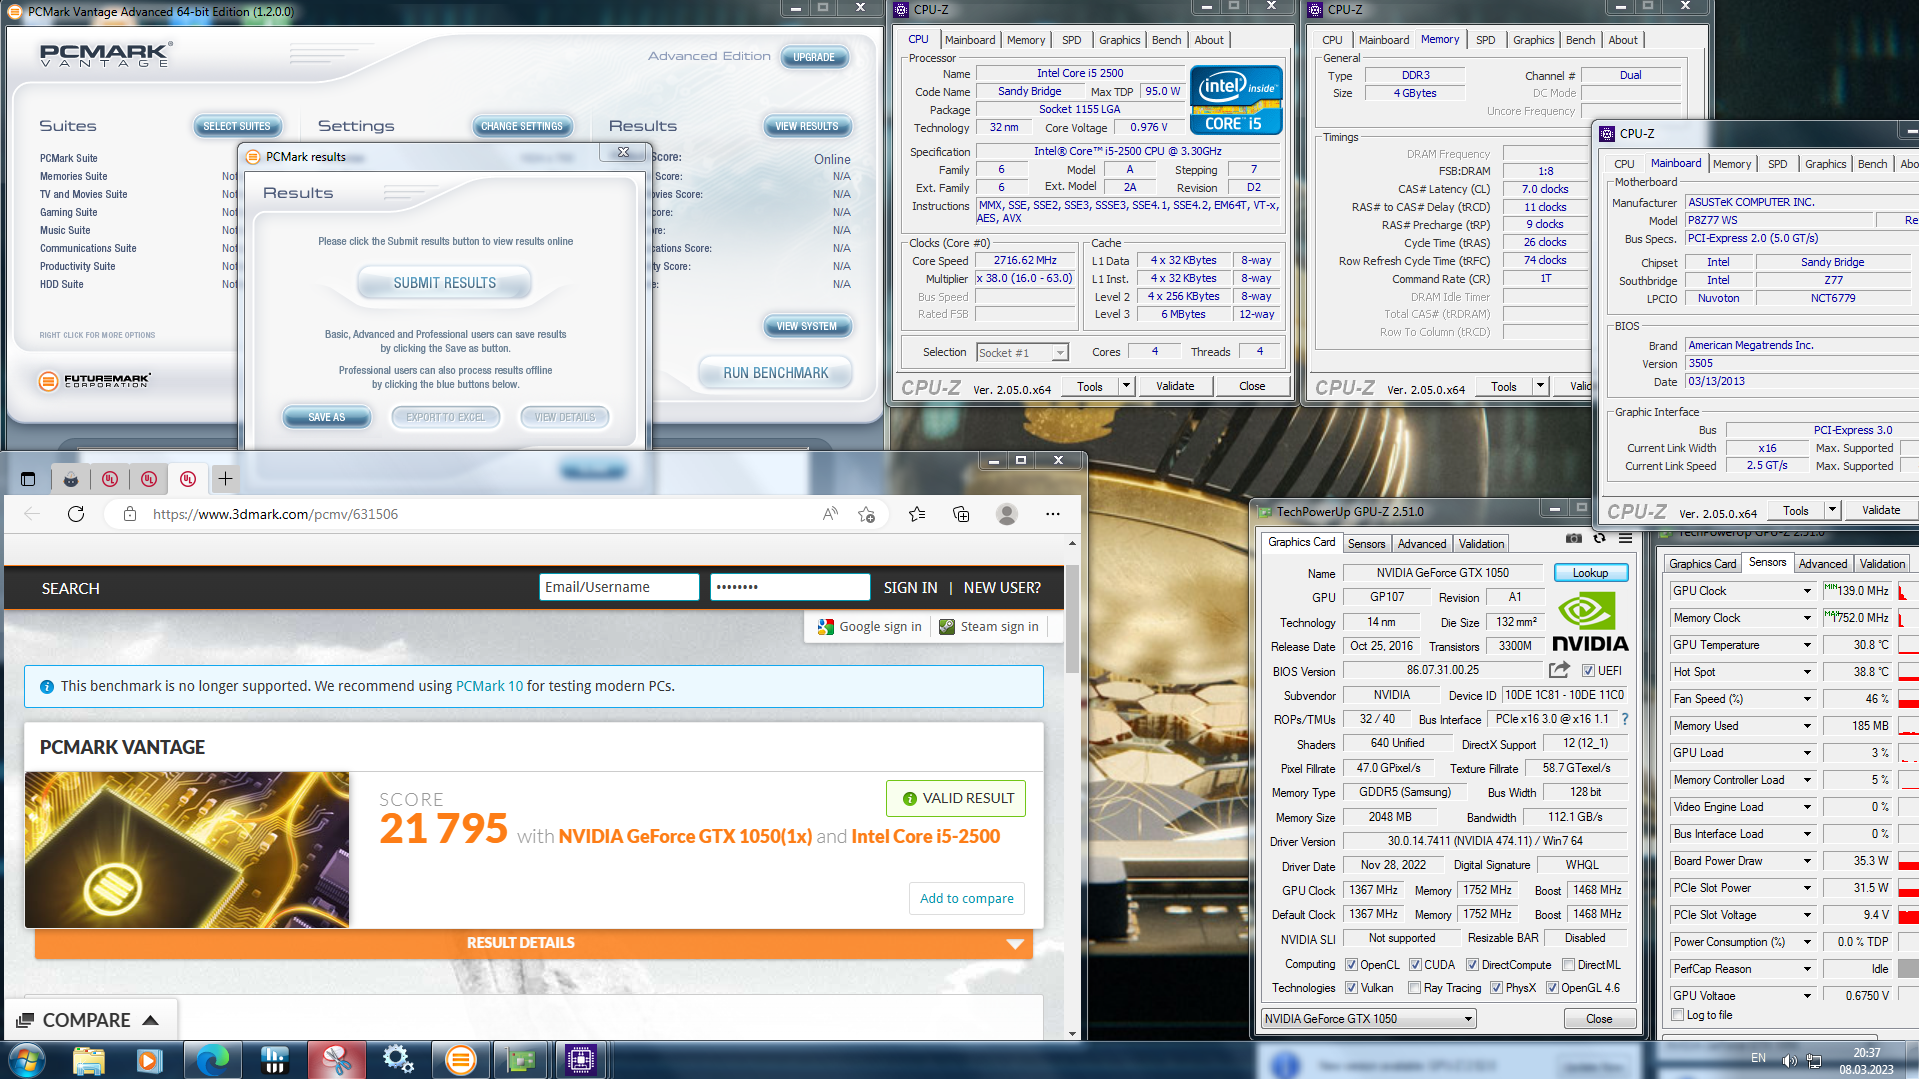The image size is (1919, 1079).
Task: Open the CPU-Z Tools dropdown arrow in CPU window
Action: [x=1126, y=386]
